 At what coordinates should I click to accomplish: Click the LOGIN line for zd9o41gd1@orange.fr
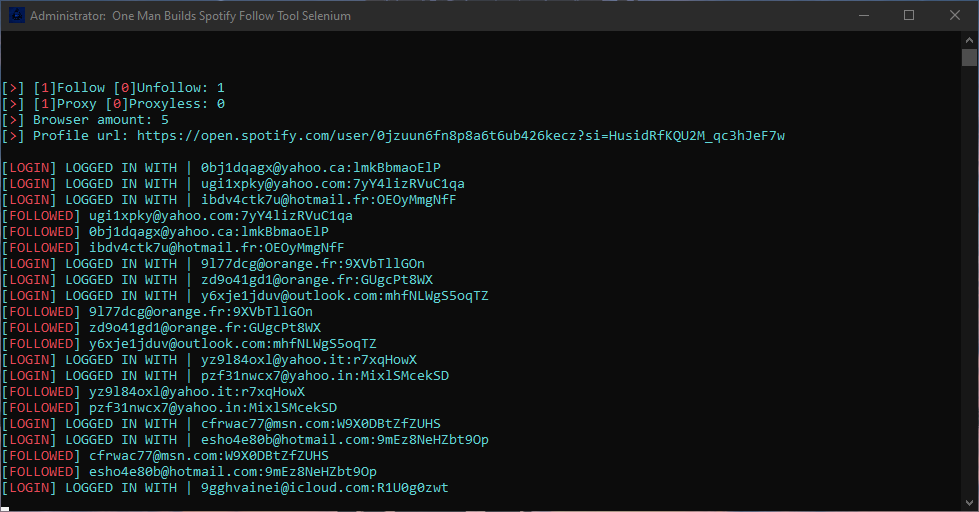(x=217, y=280)
